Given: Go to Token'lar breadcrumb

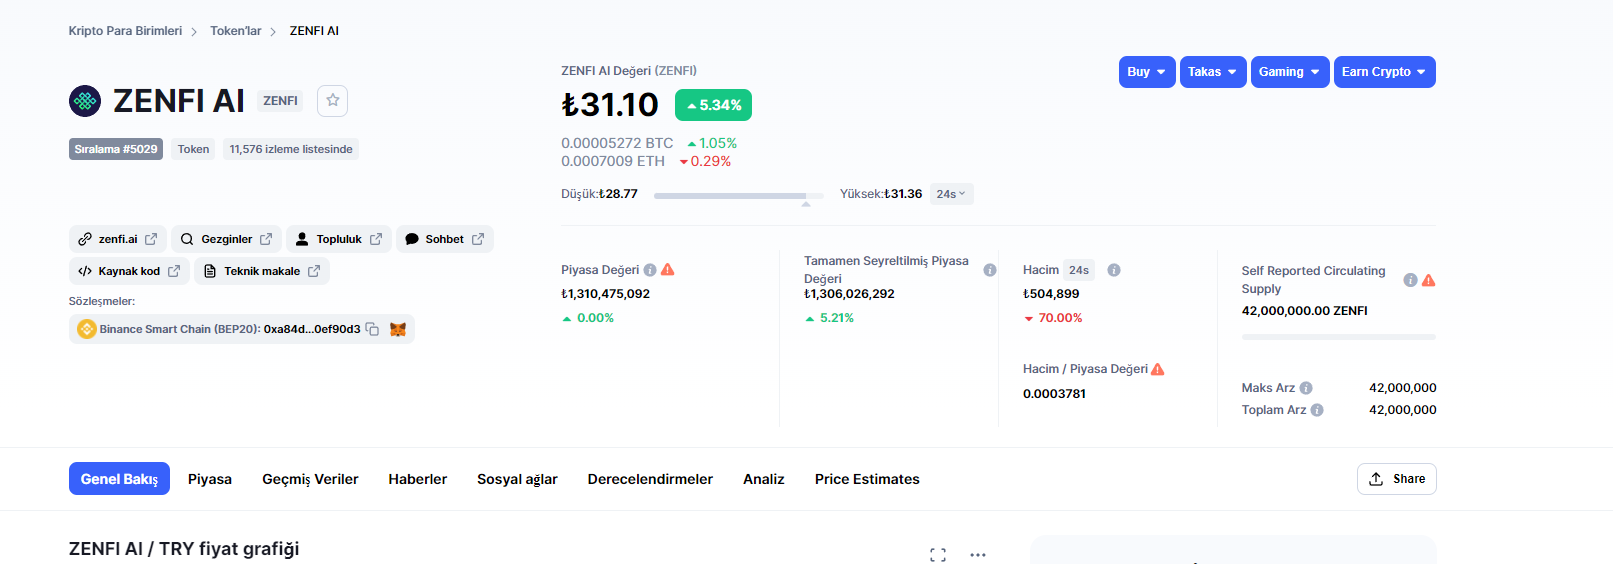Looking at the screenshot, I should 235,31.
